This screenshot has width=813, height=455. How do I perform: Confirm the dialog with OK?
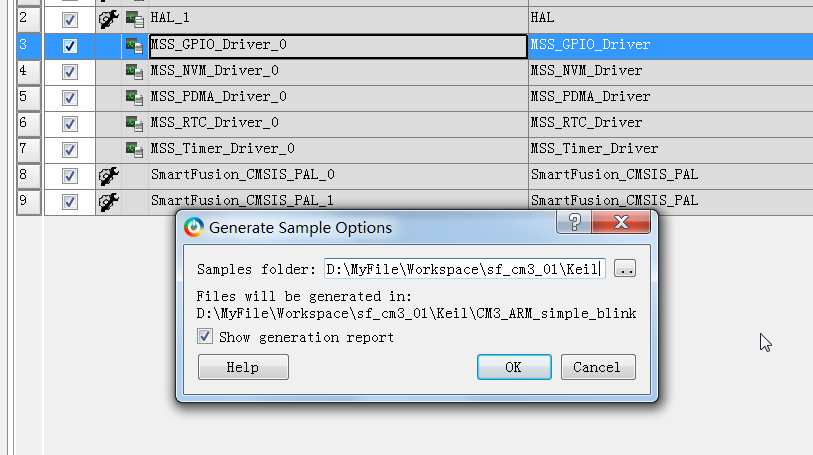514,367
